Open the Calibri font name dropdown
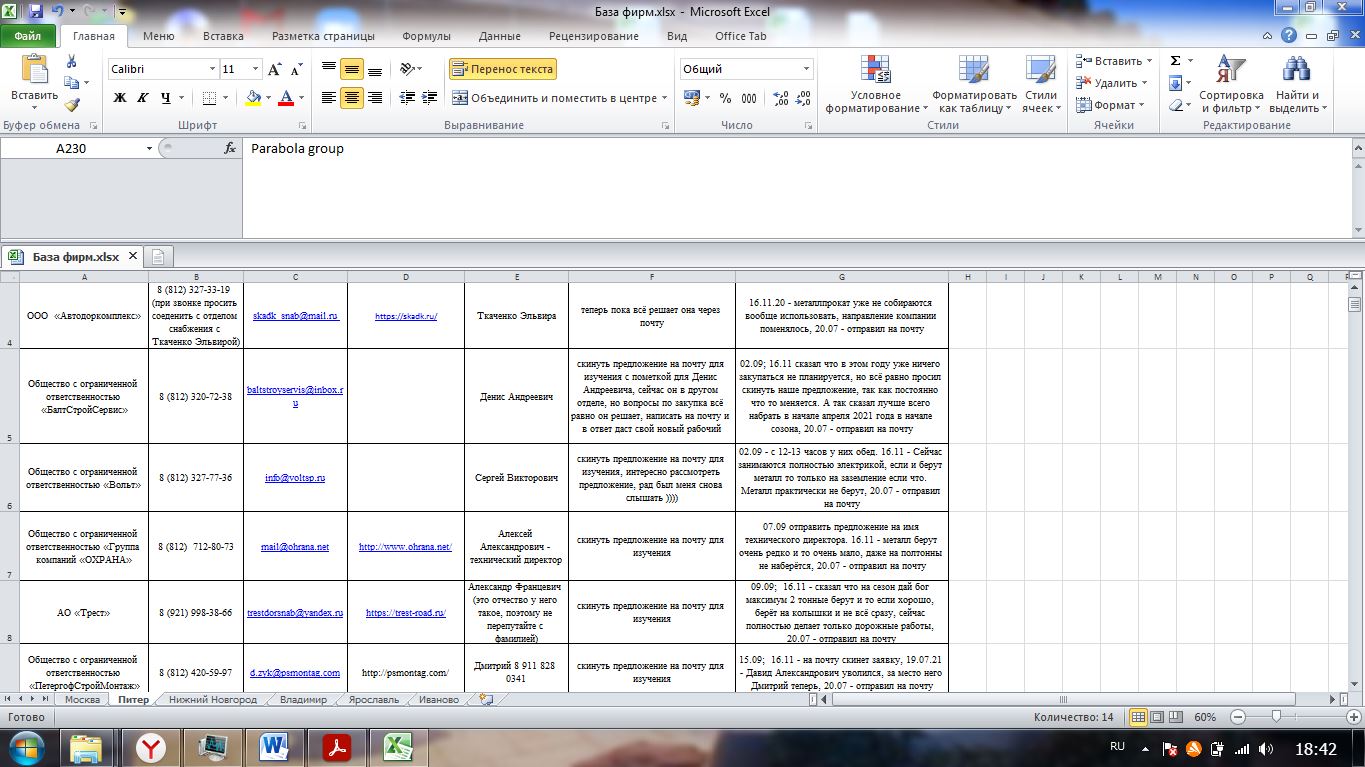1365x767 pixels. 212,69
